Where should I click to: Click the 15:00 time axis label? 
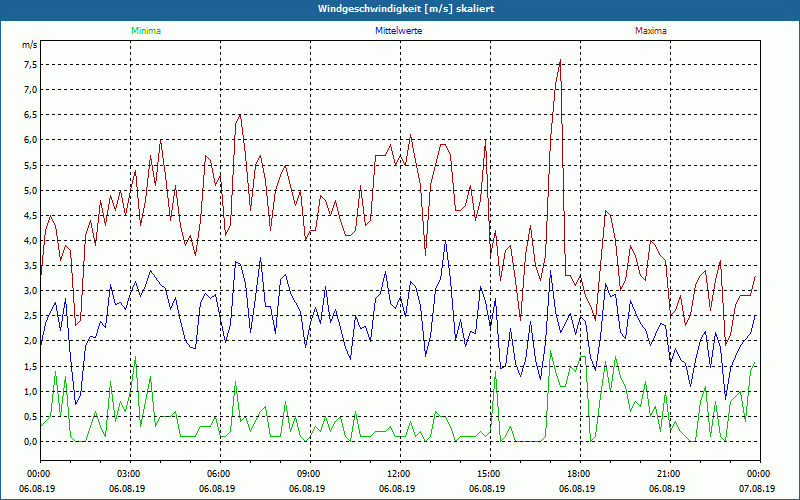[x=488, y=473]
